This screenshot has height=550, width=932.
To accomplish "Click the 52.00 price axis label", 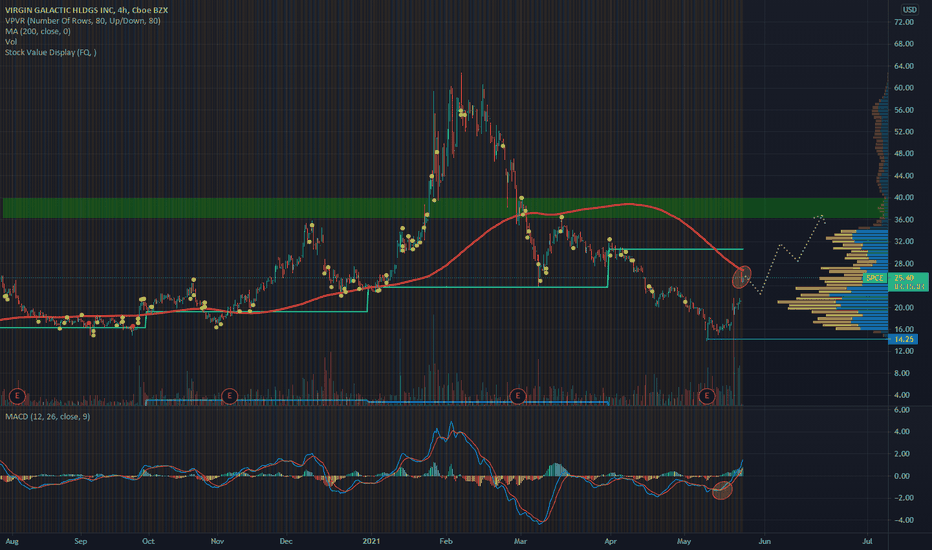I will [903, 132].
